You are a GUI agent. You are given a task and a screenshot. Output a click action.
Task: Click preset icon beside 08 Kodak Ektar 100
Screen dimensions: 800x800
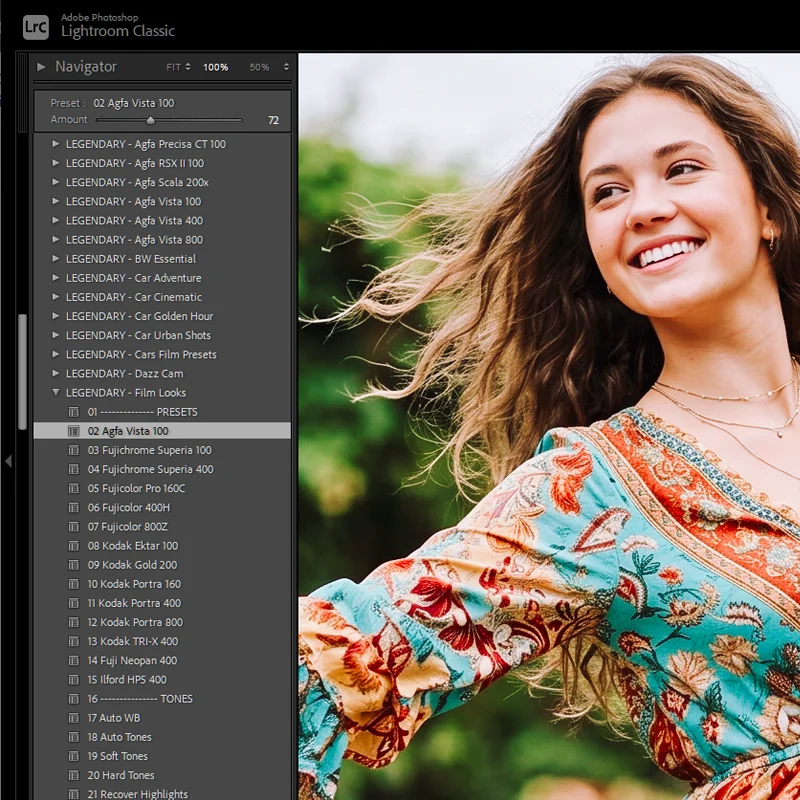click(74, 546)
